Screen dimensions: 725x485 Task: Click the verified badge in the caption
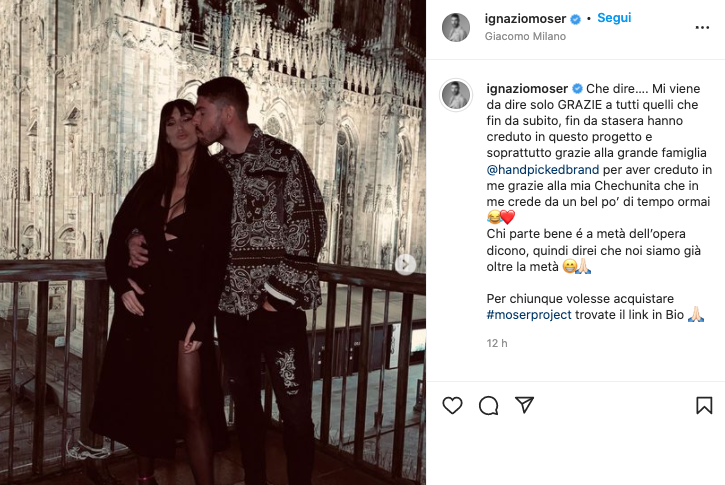pos(578,89)
